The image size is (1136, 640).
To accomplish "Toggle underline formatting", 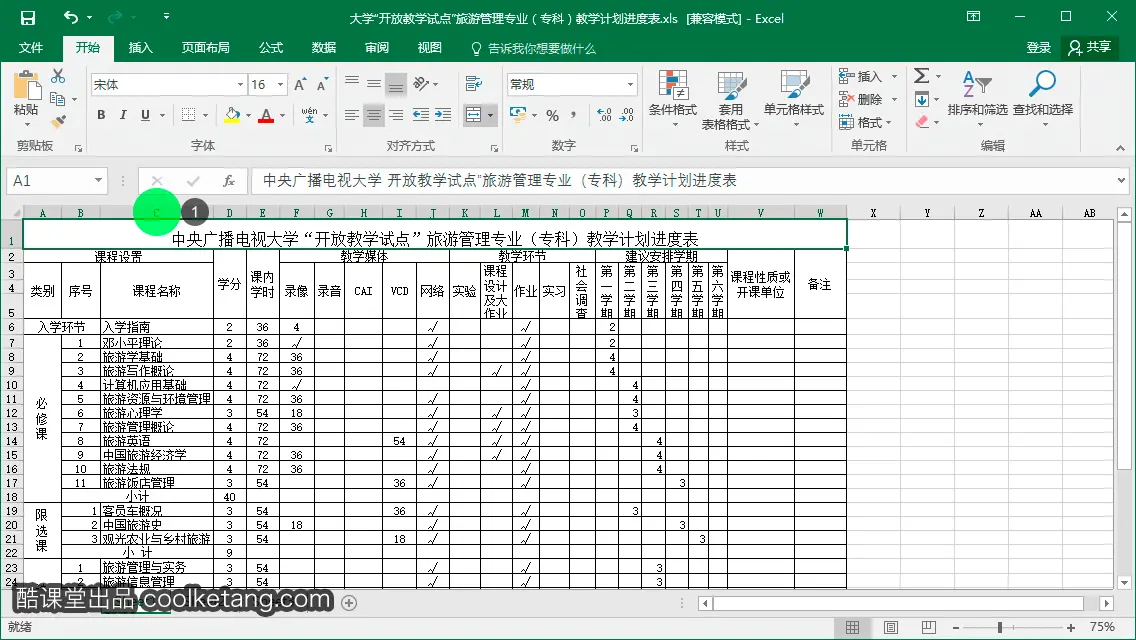I will tap(146, 115).
